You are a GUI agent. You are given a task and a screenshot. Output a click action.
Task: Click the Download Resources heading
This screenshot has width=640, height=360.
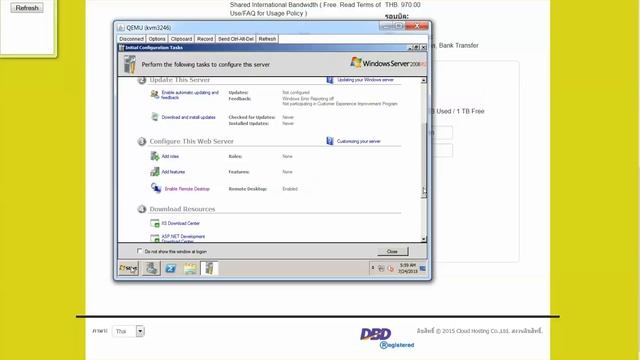click(182, 209)
